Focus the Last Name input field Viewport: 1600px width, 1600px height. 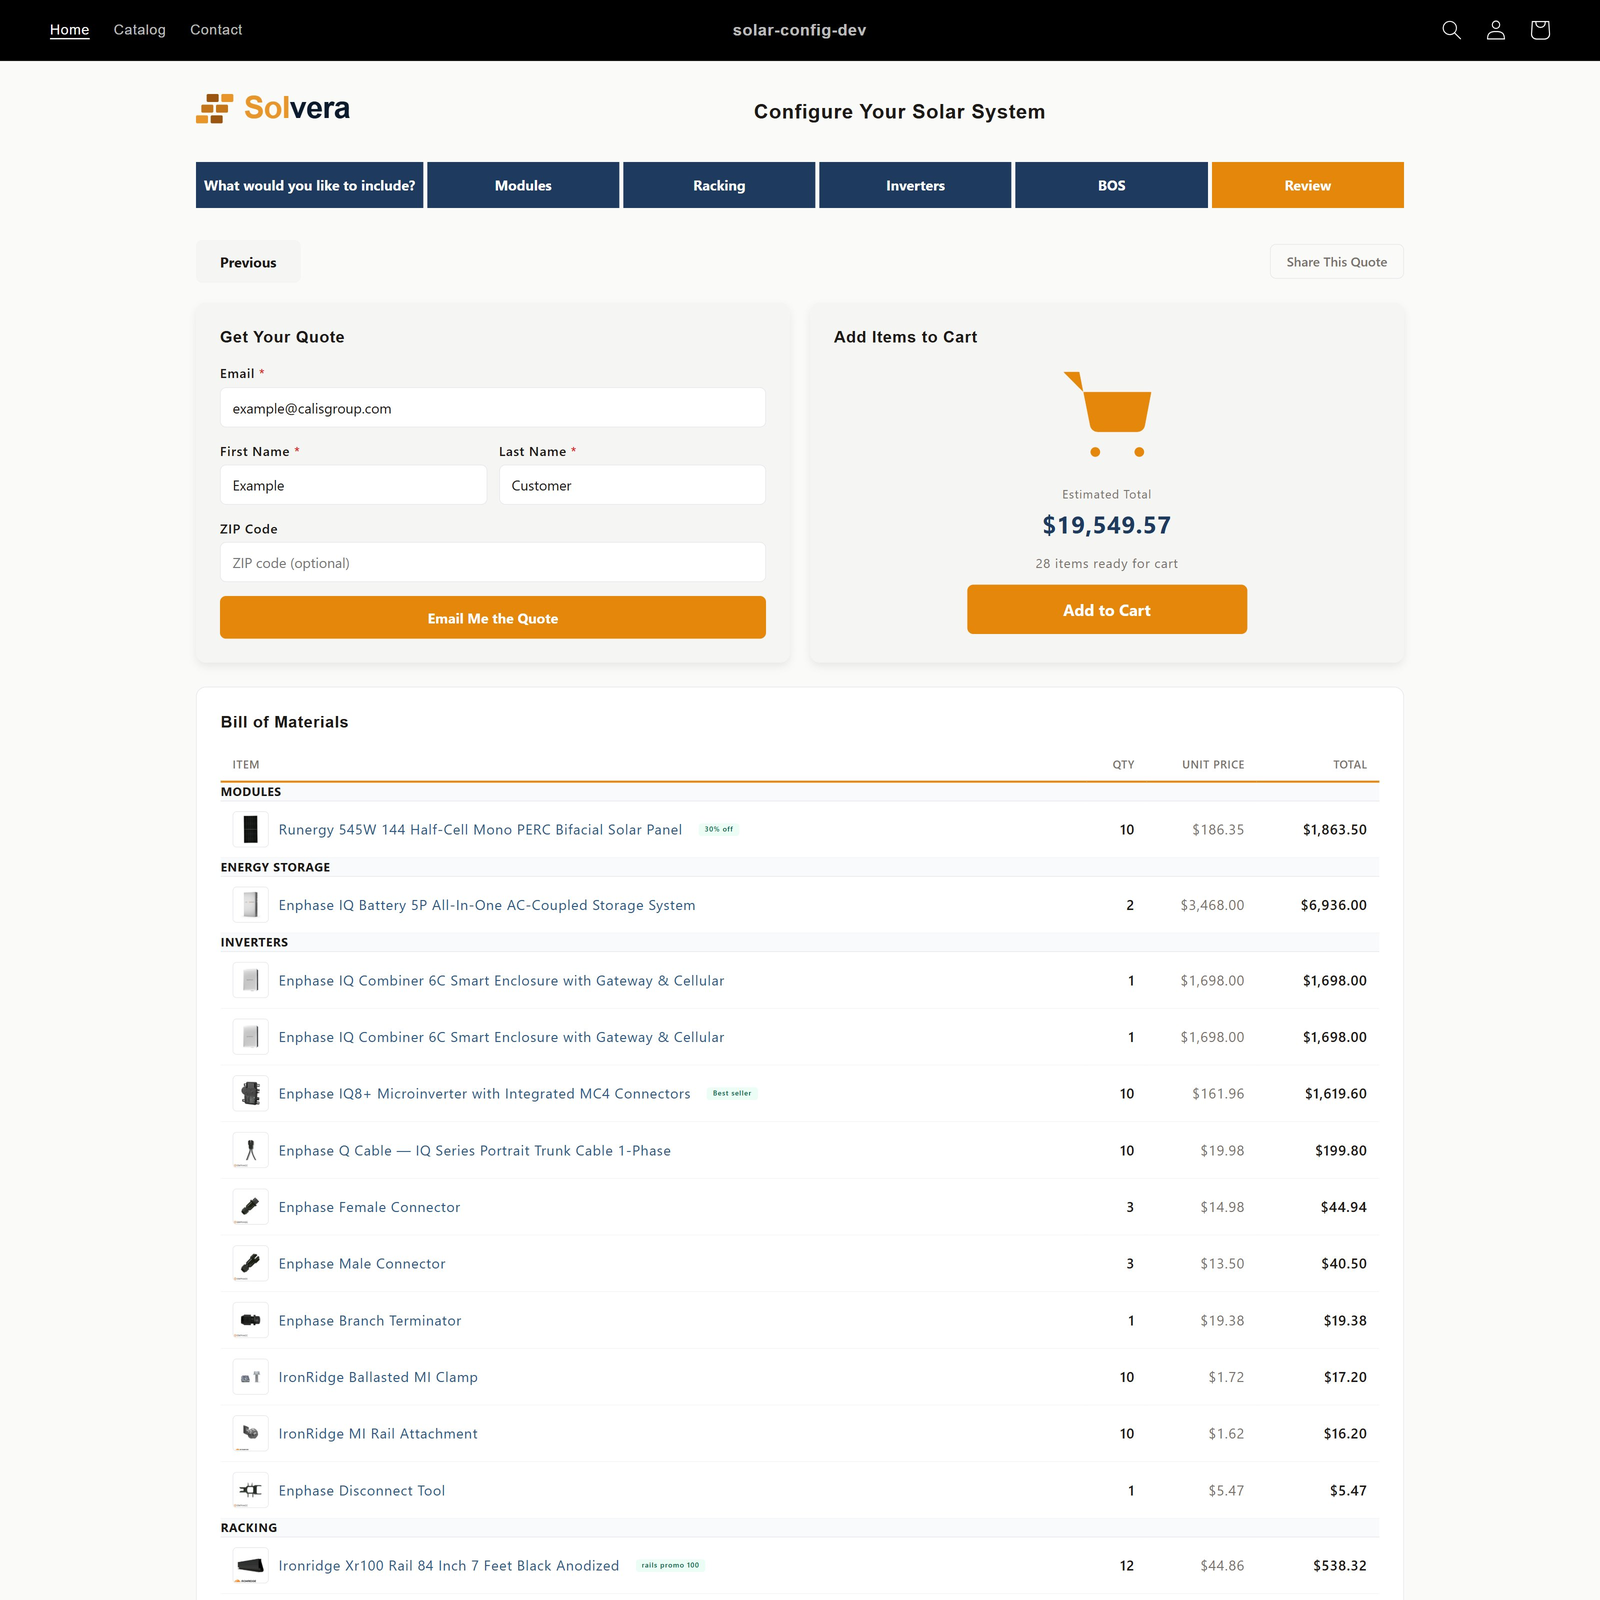click(x=632, y=485)
